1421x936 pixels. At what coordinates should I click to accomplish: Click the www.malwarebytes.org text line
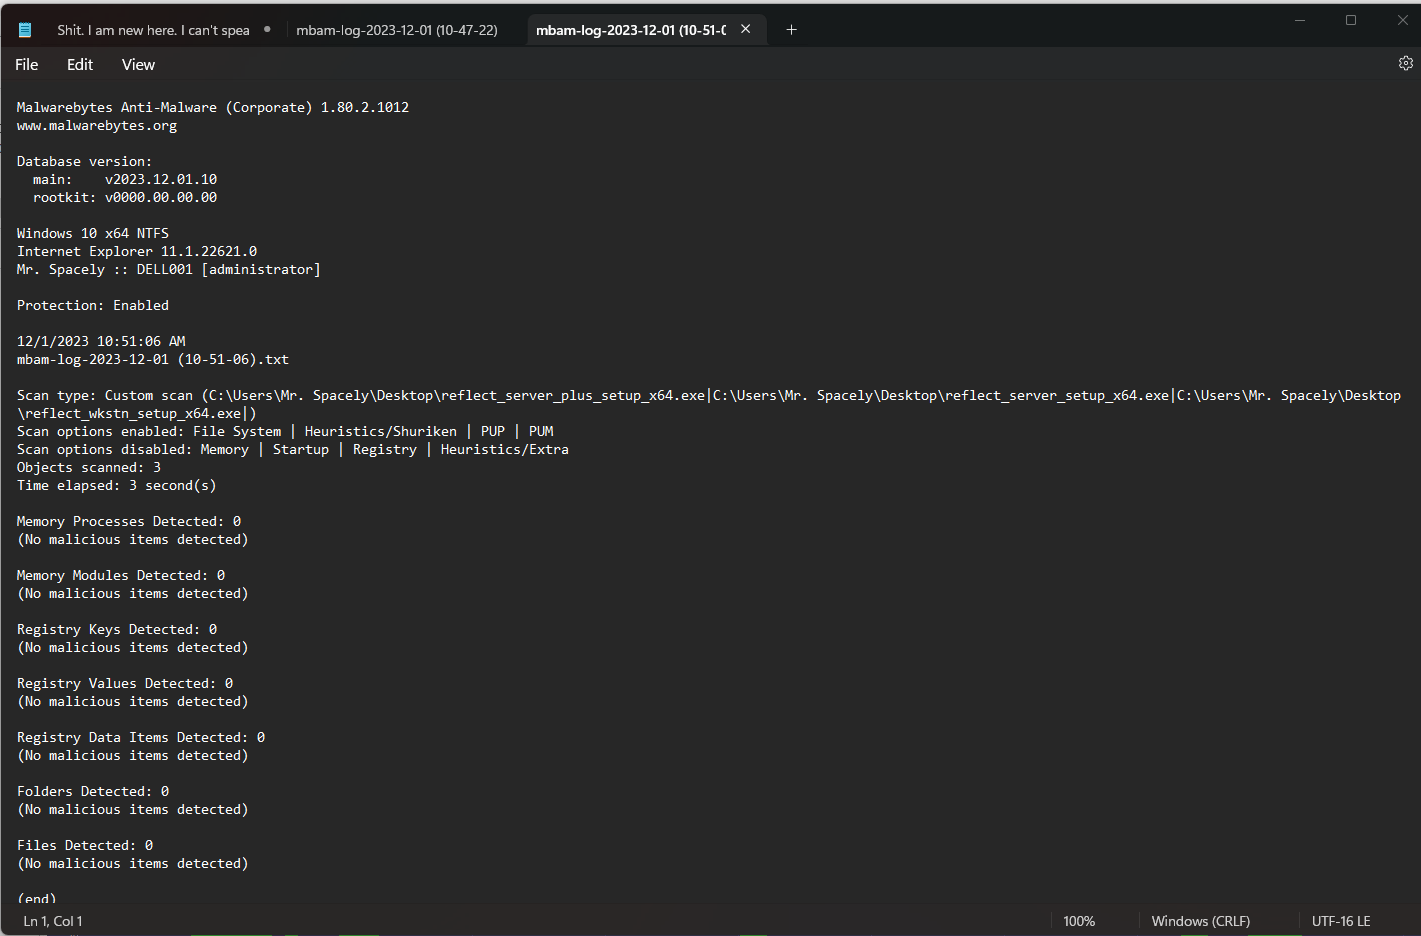pyautogui.click(x=97, y=125)
